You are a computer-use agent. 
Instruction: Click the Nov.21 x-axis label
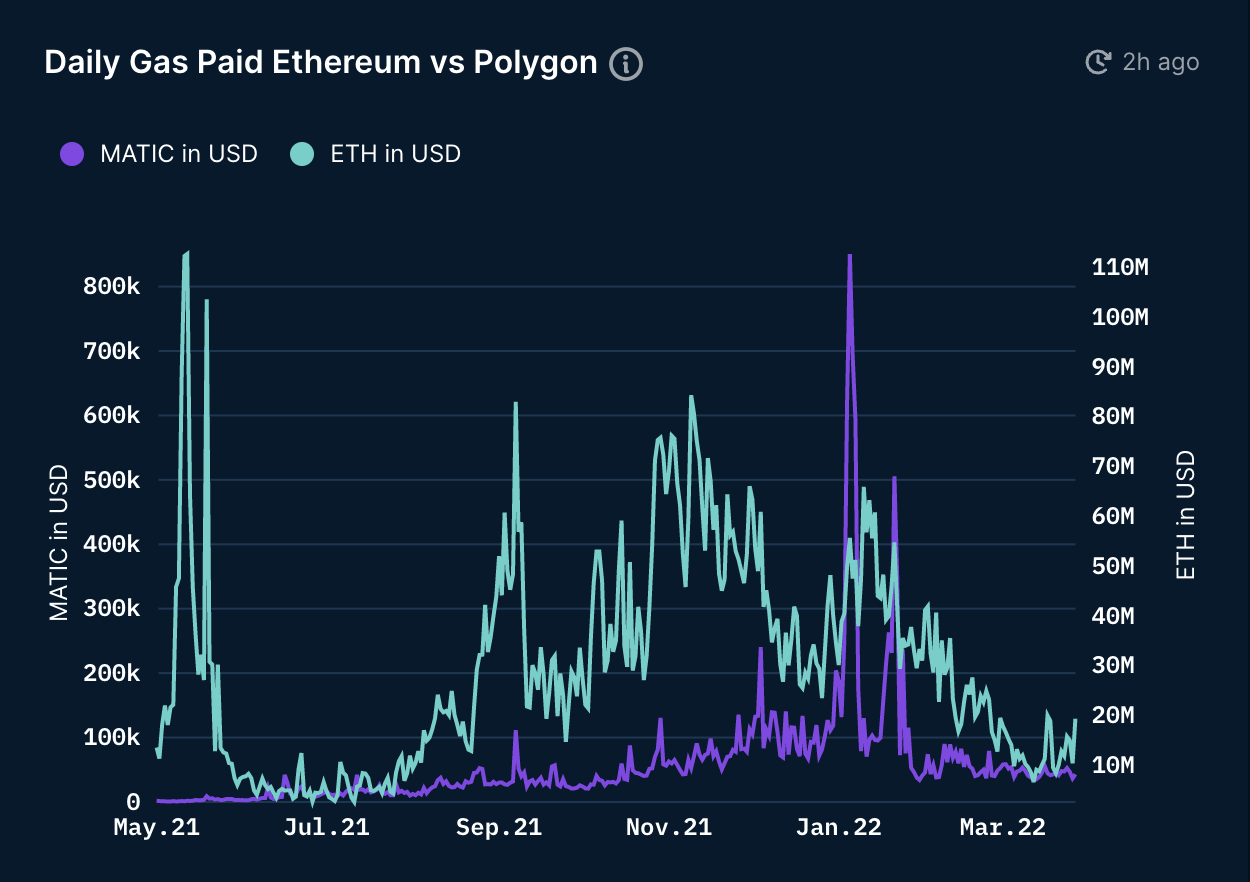(669, 827)
